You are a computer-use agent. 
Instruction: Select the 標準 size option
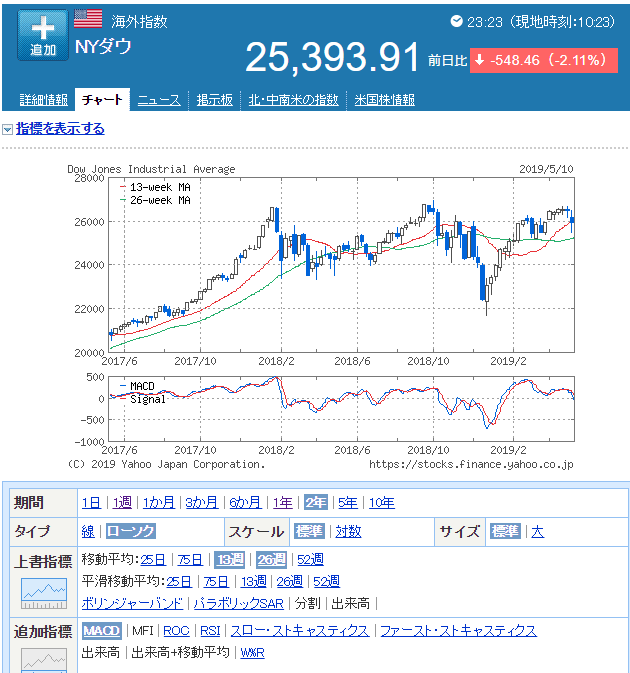506,531
